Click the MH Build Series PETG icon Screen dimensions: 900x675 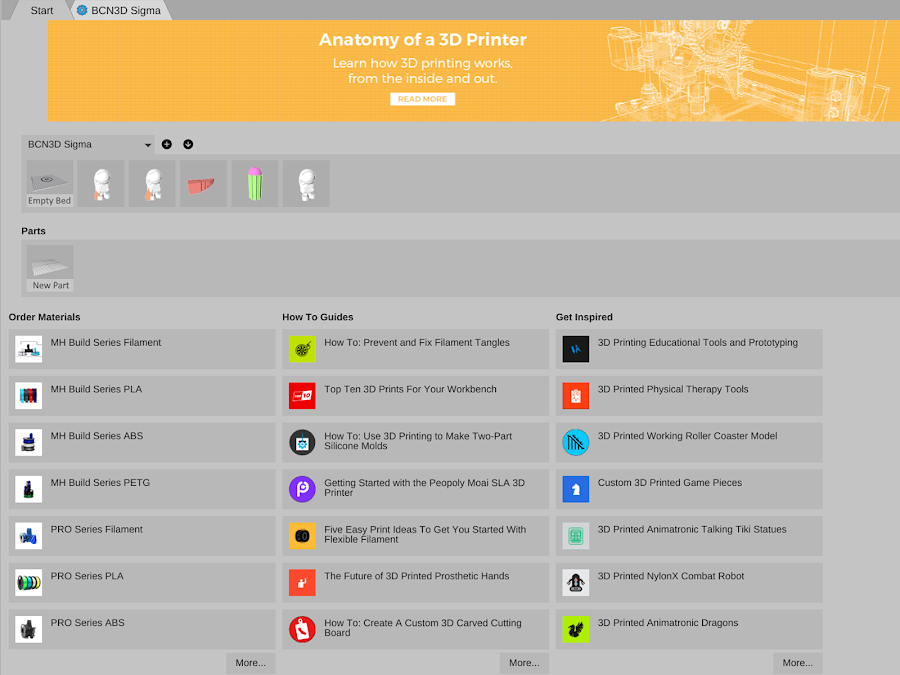[29, 489]
